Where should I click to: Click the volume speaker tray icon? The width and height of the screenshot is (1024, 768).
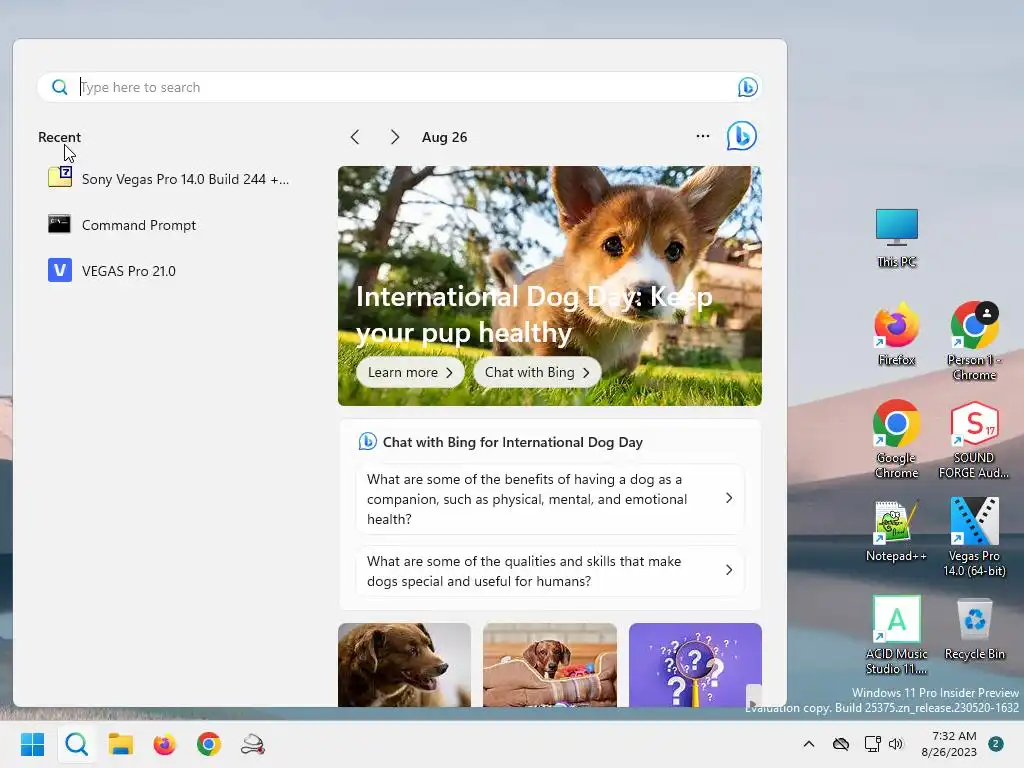pyautogui.click(x=896, y=744)
